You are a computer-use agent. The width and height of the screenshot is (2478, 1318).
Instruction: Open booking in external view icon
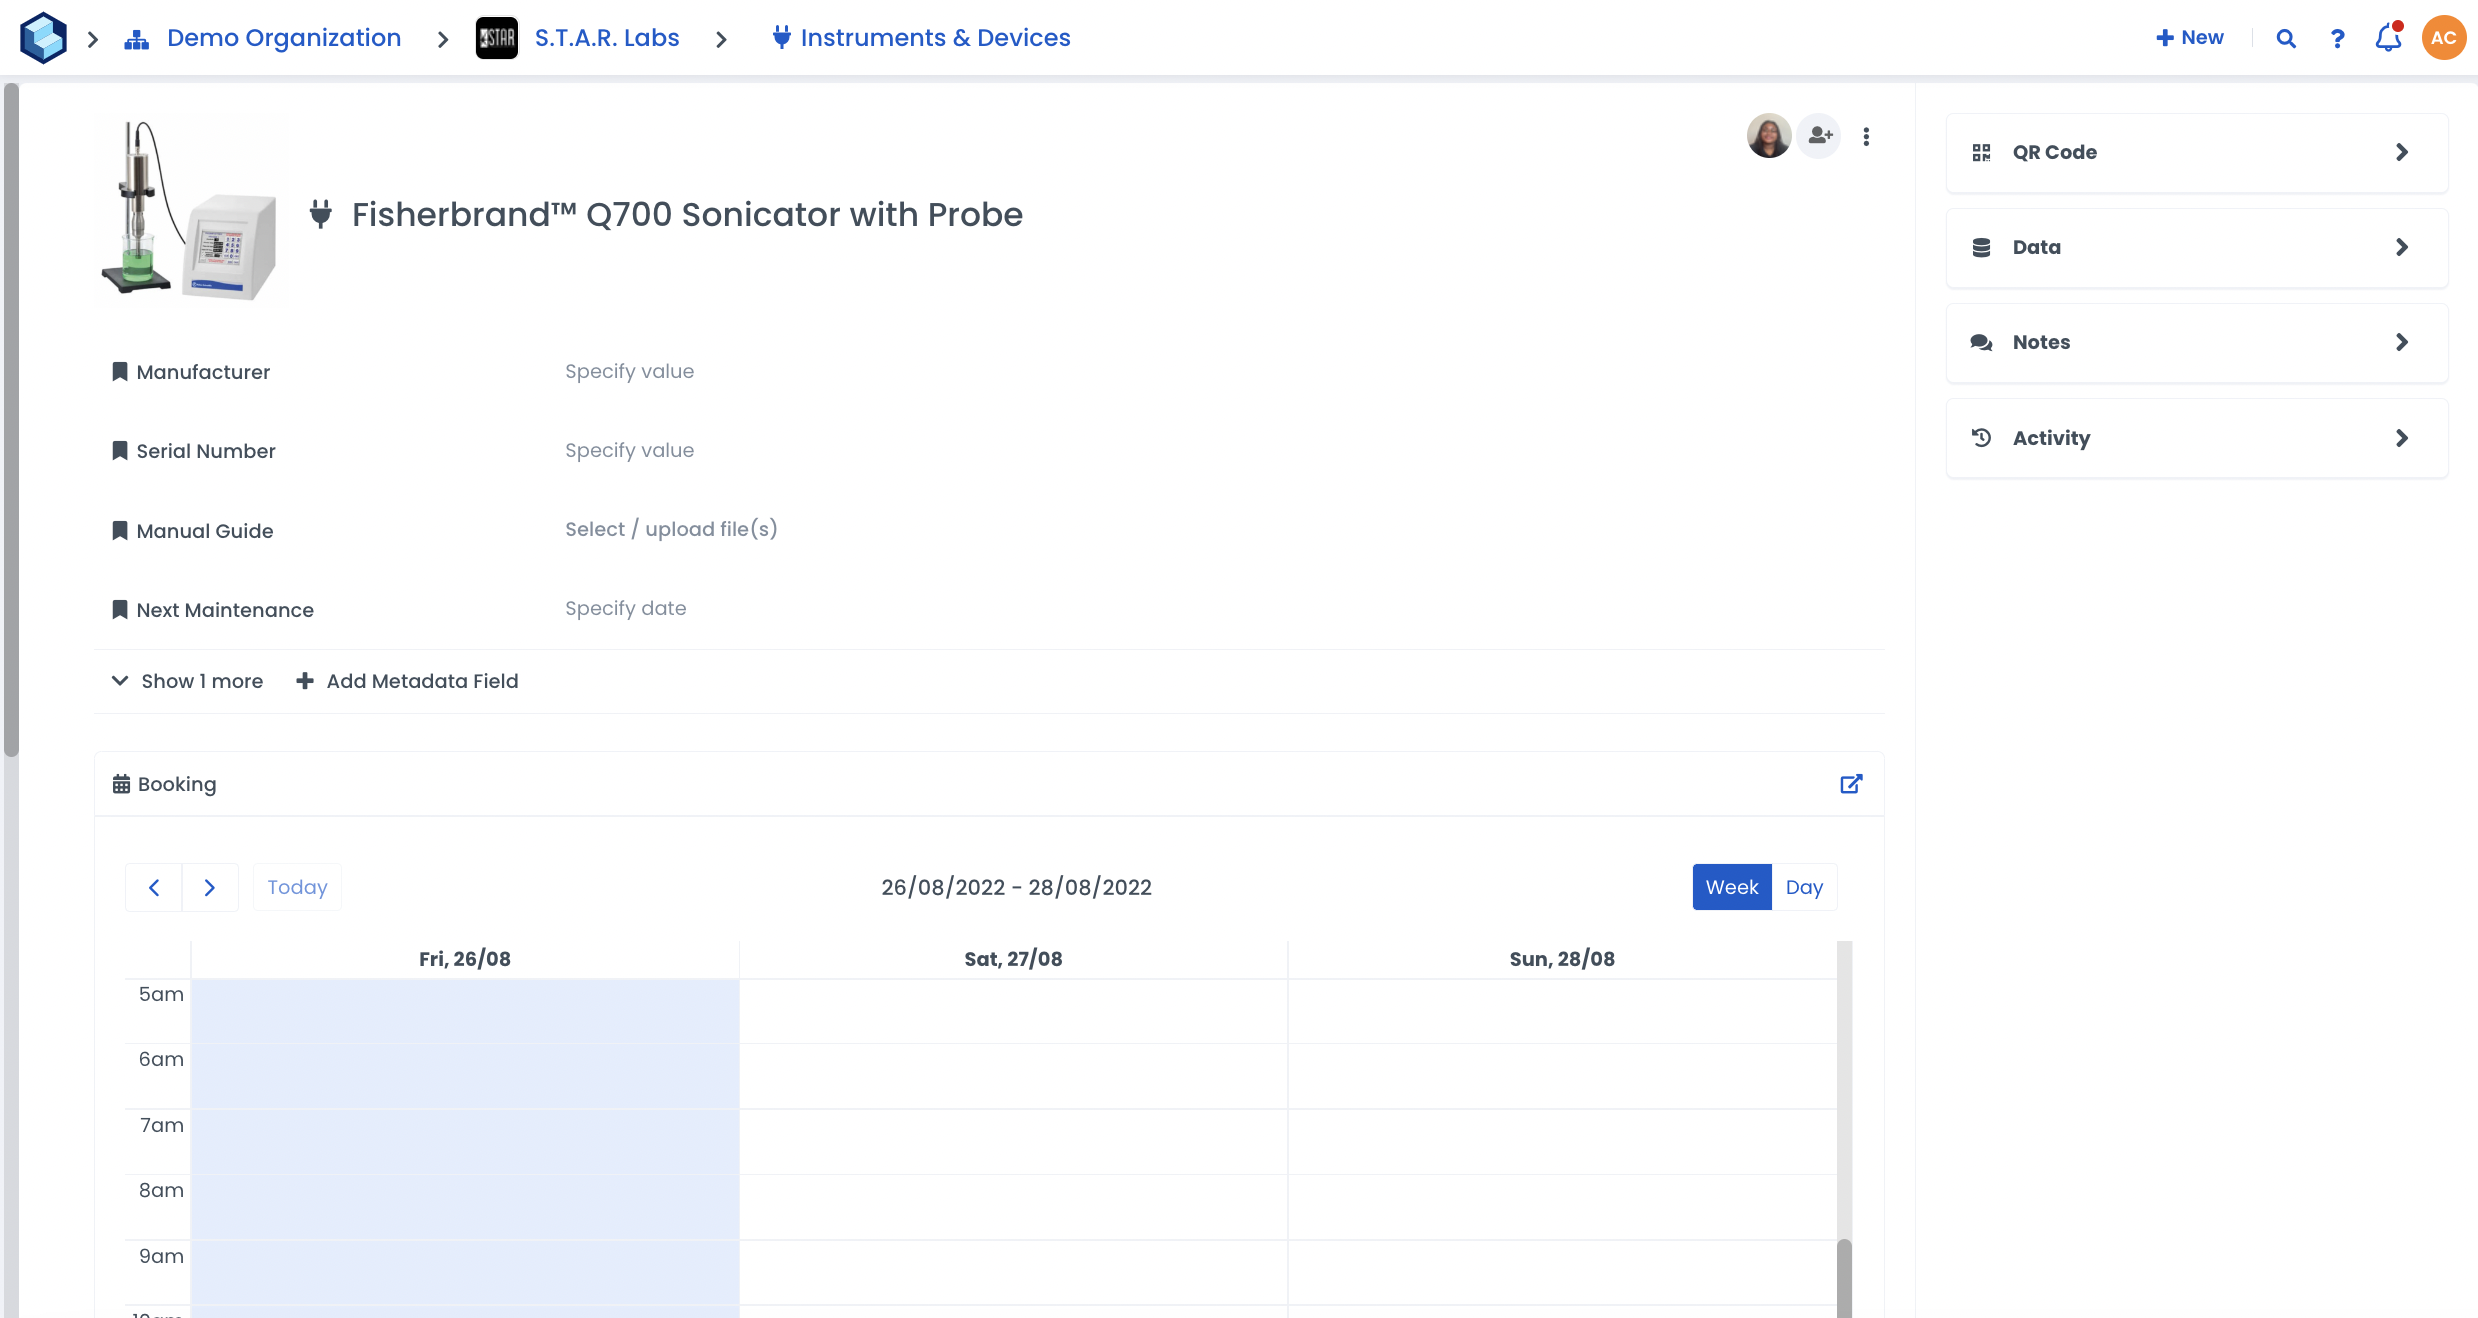click(x=1851, y=784)
